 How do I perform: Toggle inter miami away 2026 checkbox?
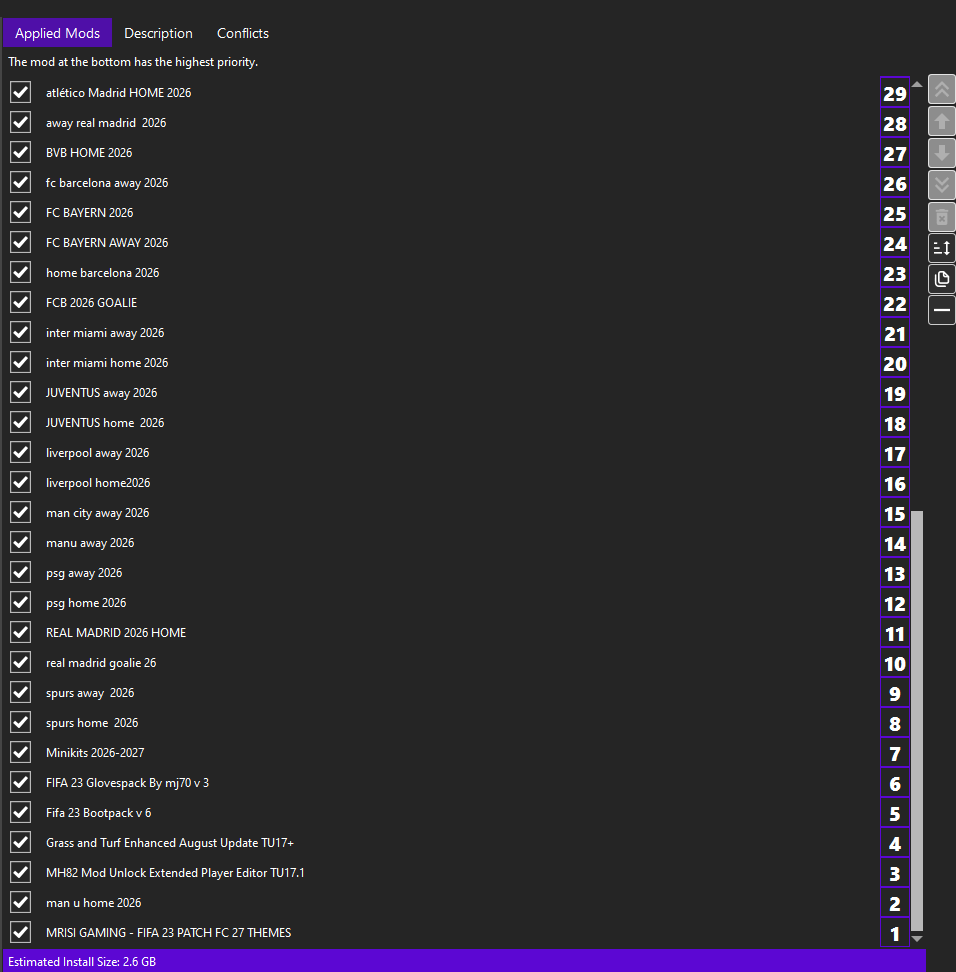pos(20,332)
